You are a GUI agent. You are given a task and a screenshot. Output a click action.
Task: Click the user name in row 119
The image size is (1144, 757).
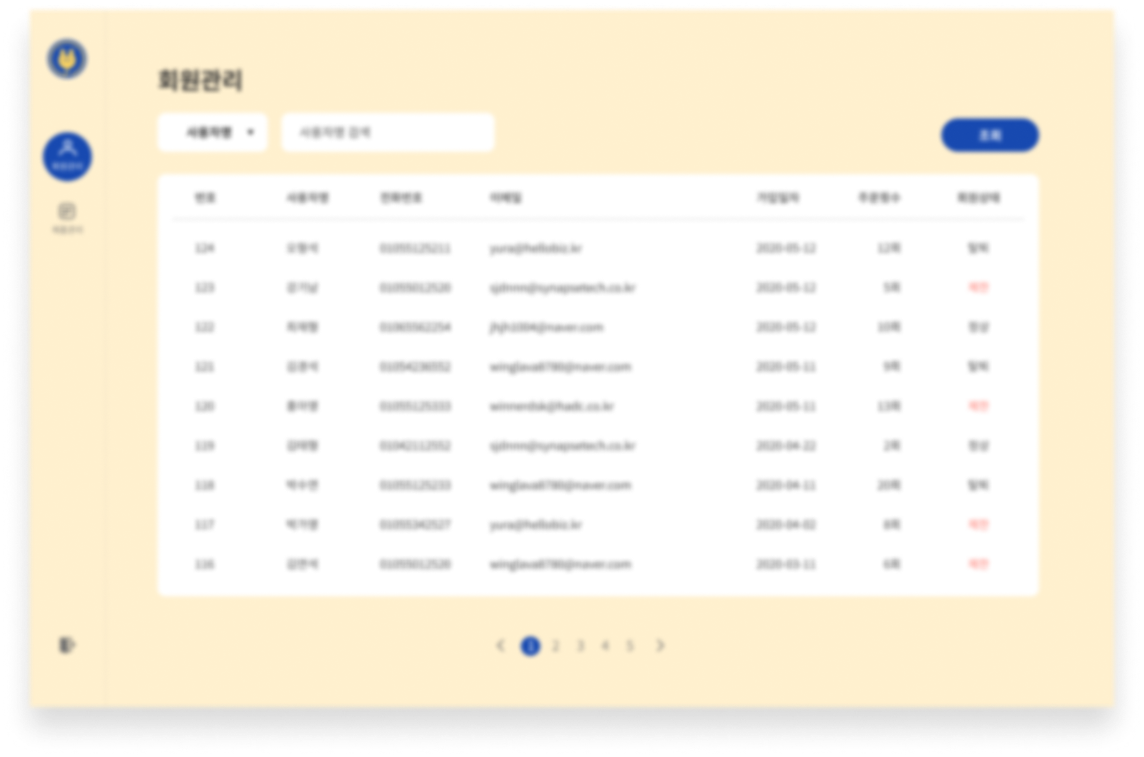click(302, 446)
